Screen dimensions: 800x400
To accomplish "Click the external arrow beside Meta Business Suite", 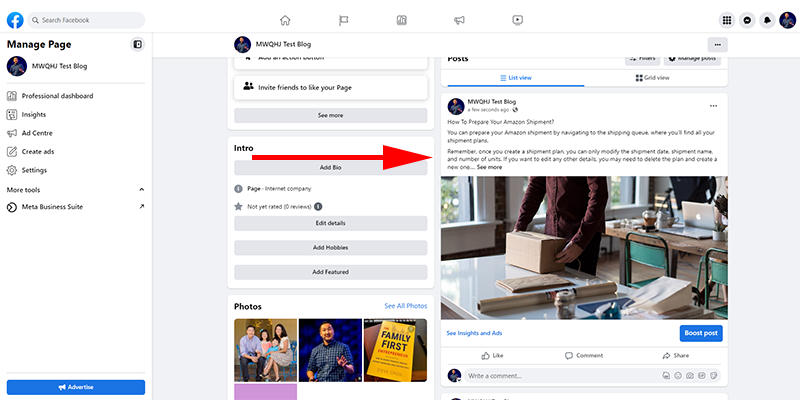I will 142,207.
